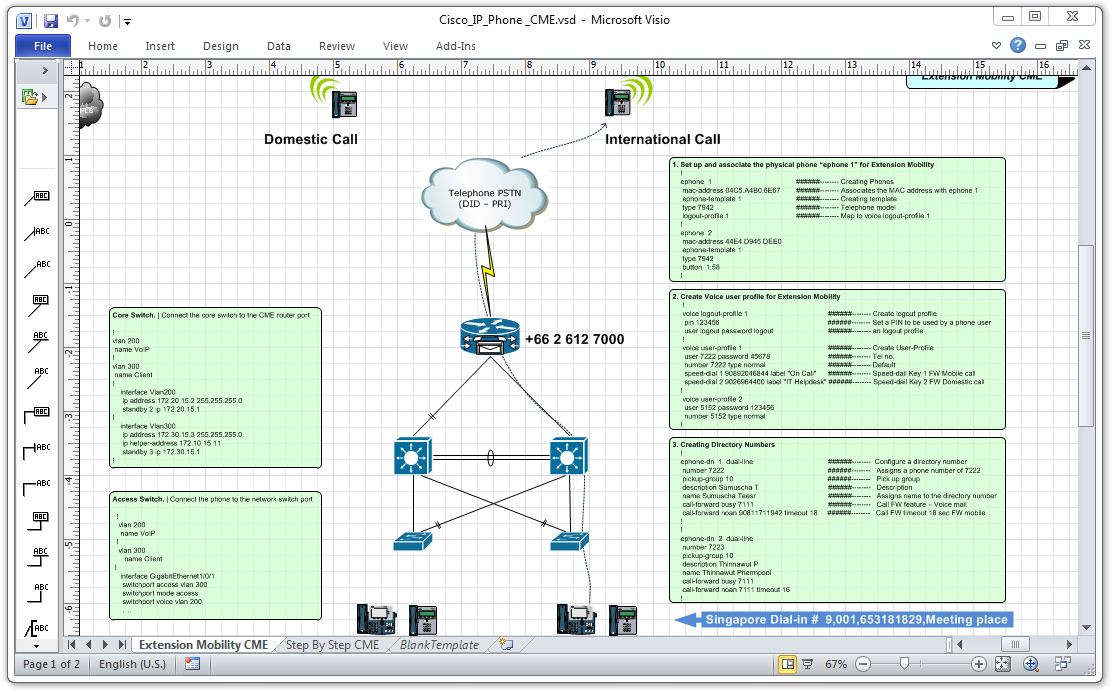Viewport: 1115px width, 693px height.
Task: Click the English (U.S.) language button
Action: pyautogui.click(x=132, y=664)
